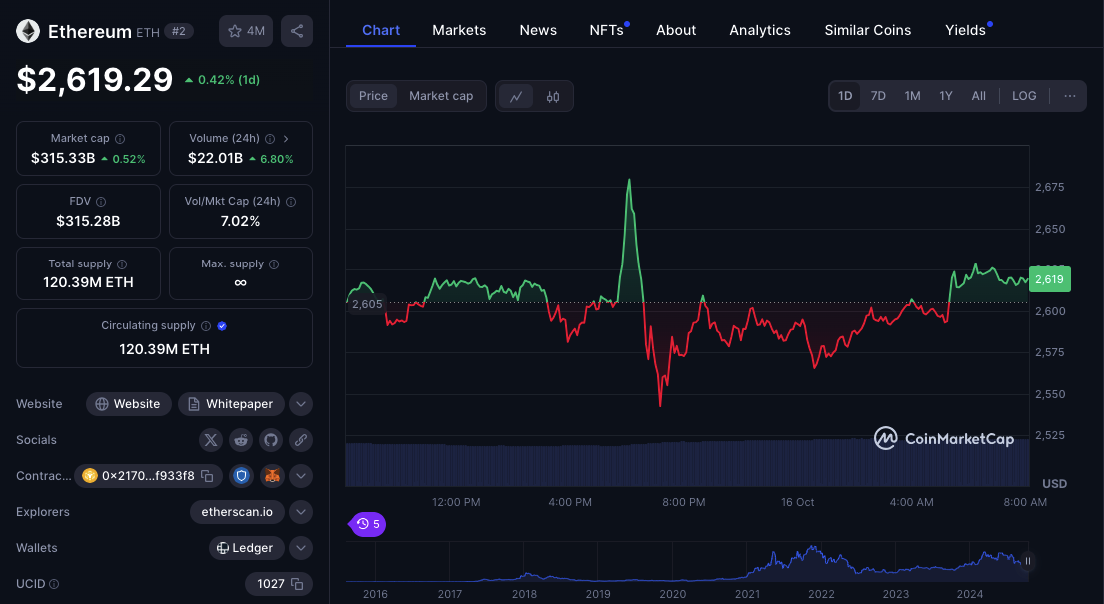Open the Analytics tab
The width and height of the screenshot is (1104, 604).
760,30
